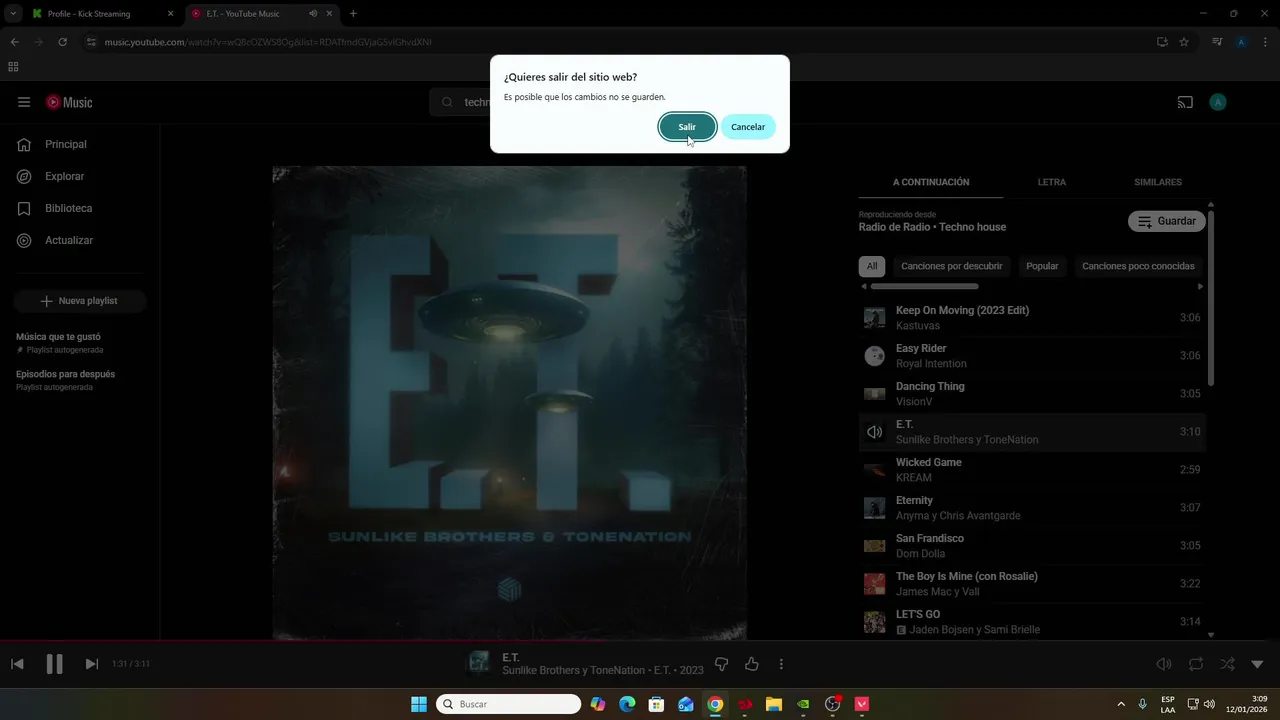Switch to the LETRA tab
The image size is (1280, 720).
[x=1052, y=182]
